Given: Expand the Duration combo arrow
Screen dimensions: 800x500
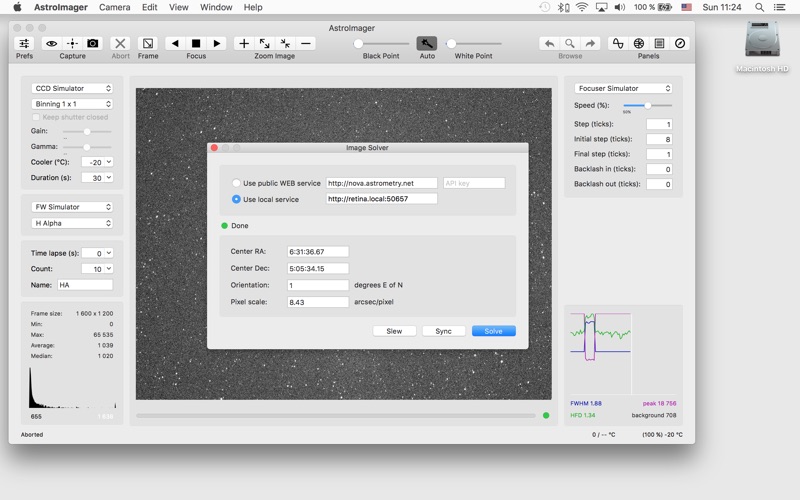Looking at the screenshot, I should click(109, 178).
